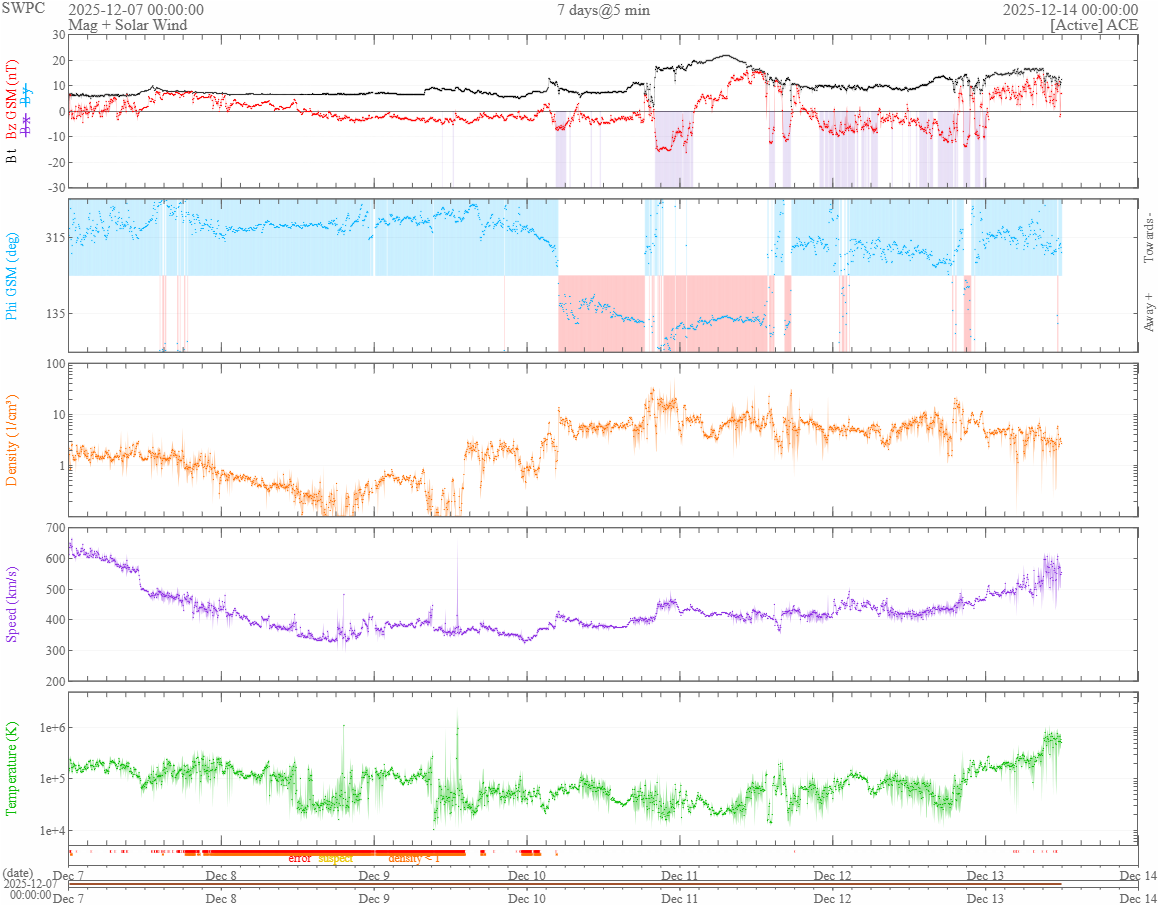Click the 'Away +' sector label
This screenshot has height=905, width=1158.
[1148, 313]
